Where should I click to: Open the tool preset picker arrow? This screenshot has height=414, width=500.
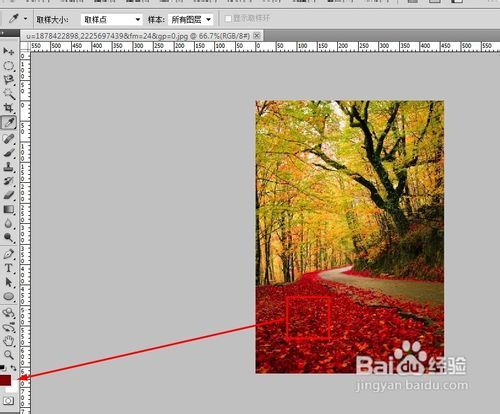(x=25, y=19)
